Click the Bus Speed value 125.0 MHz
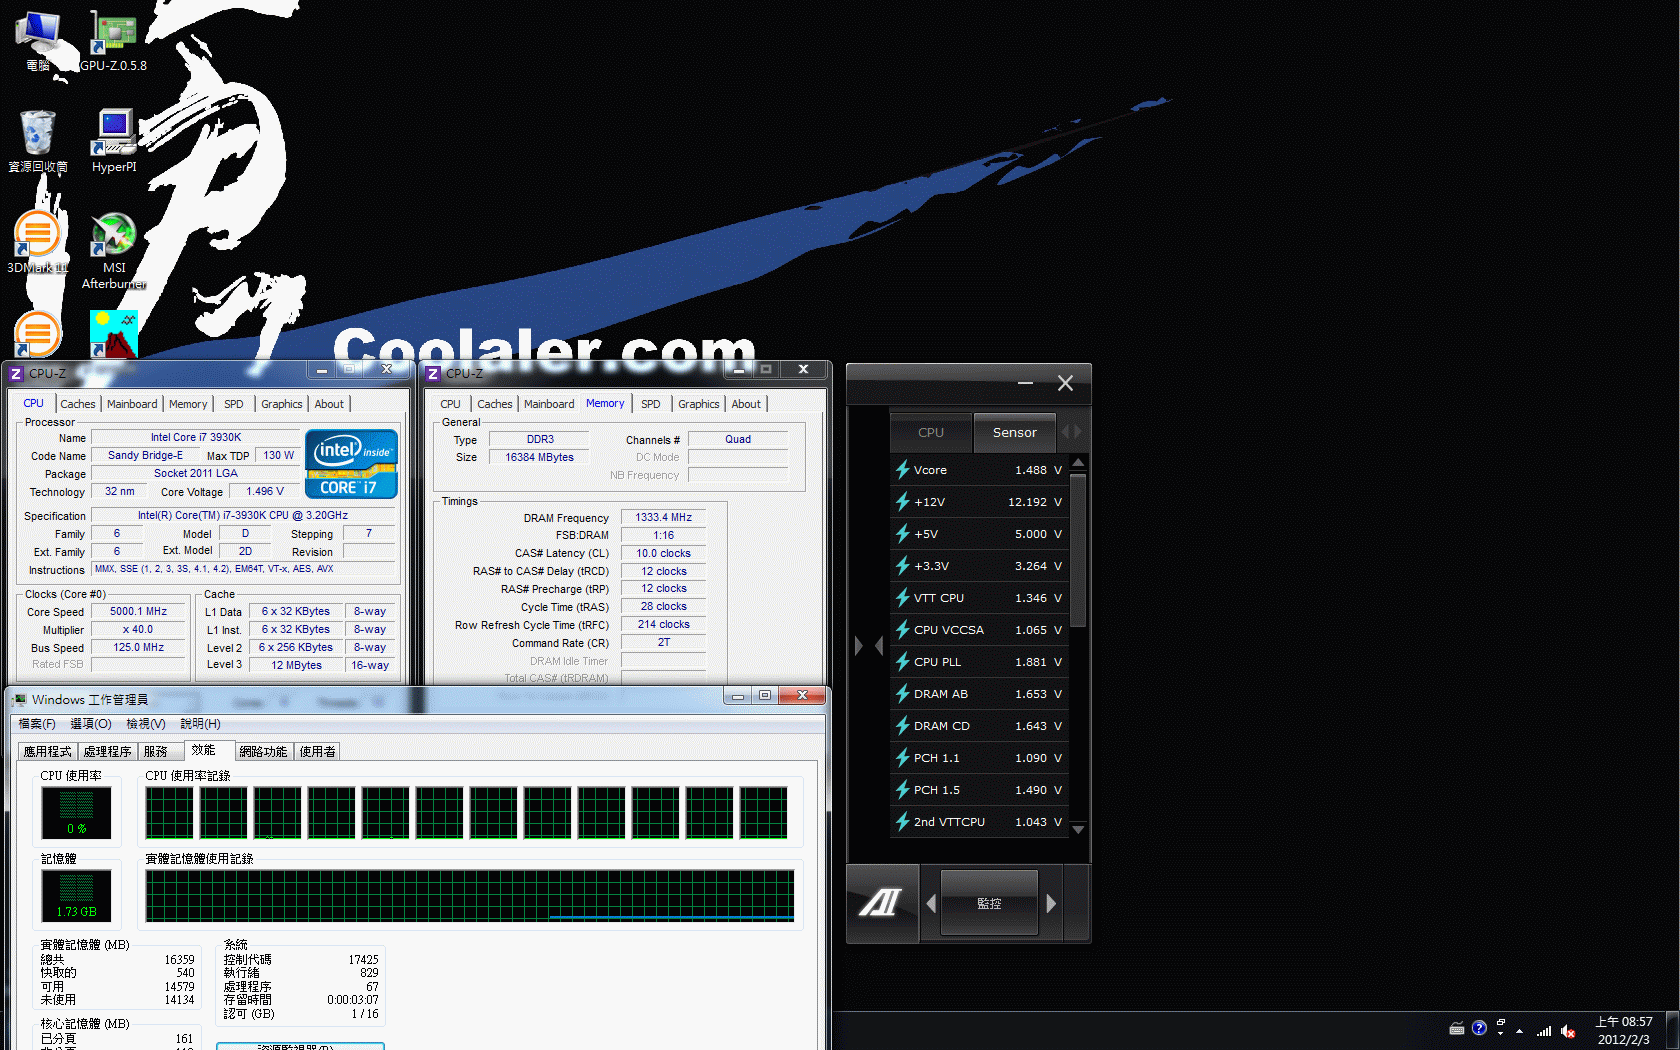This screenshot has height=1050, width=1680. (138, 648)
